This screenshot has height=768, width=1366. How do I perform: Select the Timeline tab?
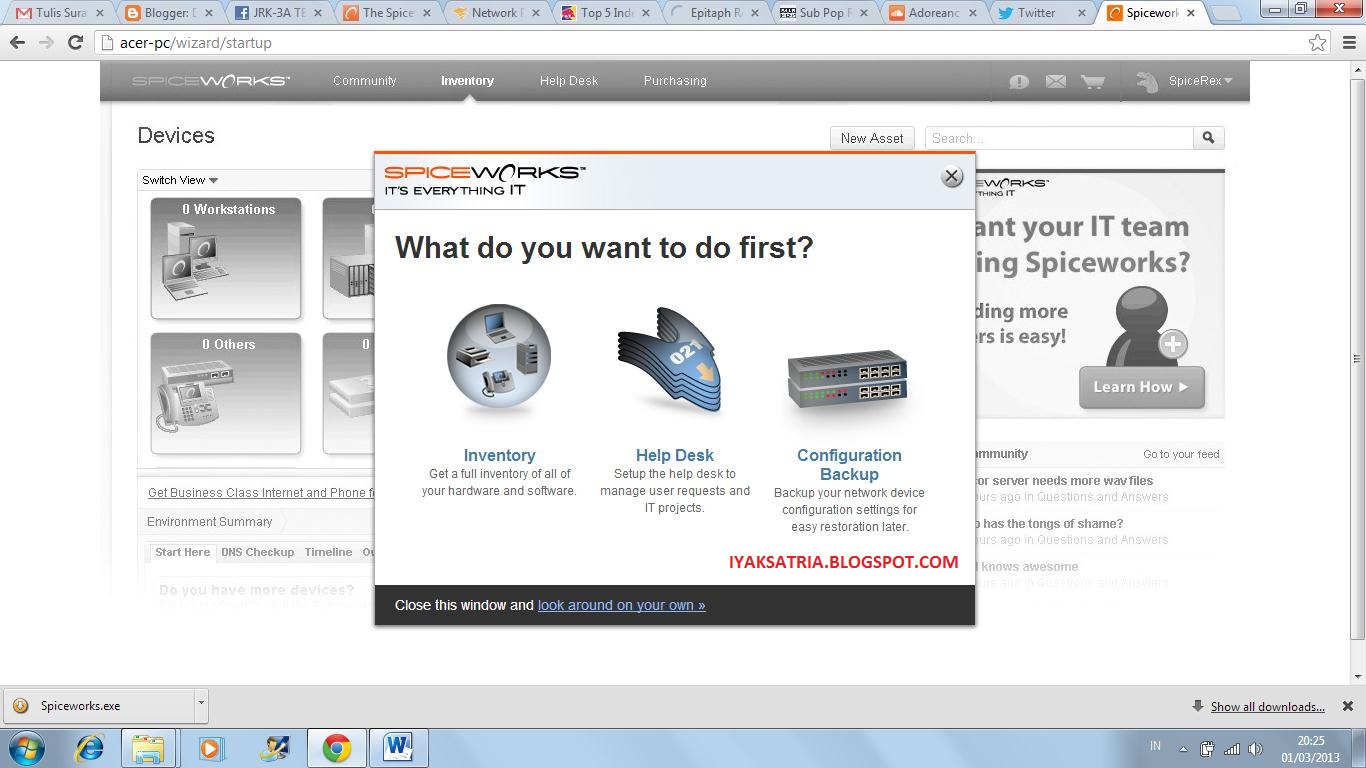pos(328,552)
